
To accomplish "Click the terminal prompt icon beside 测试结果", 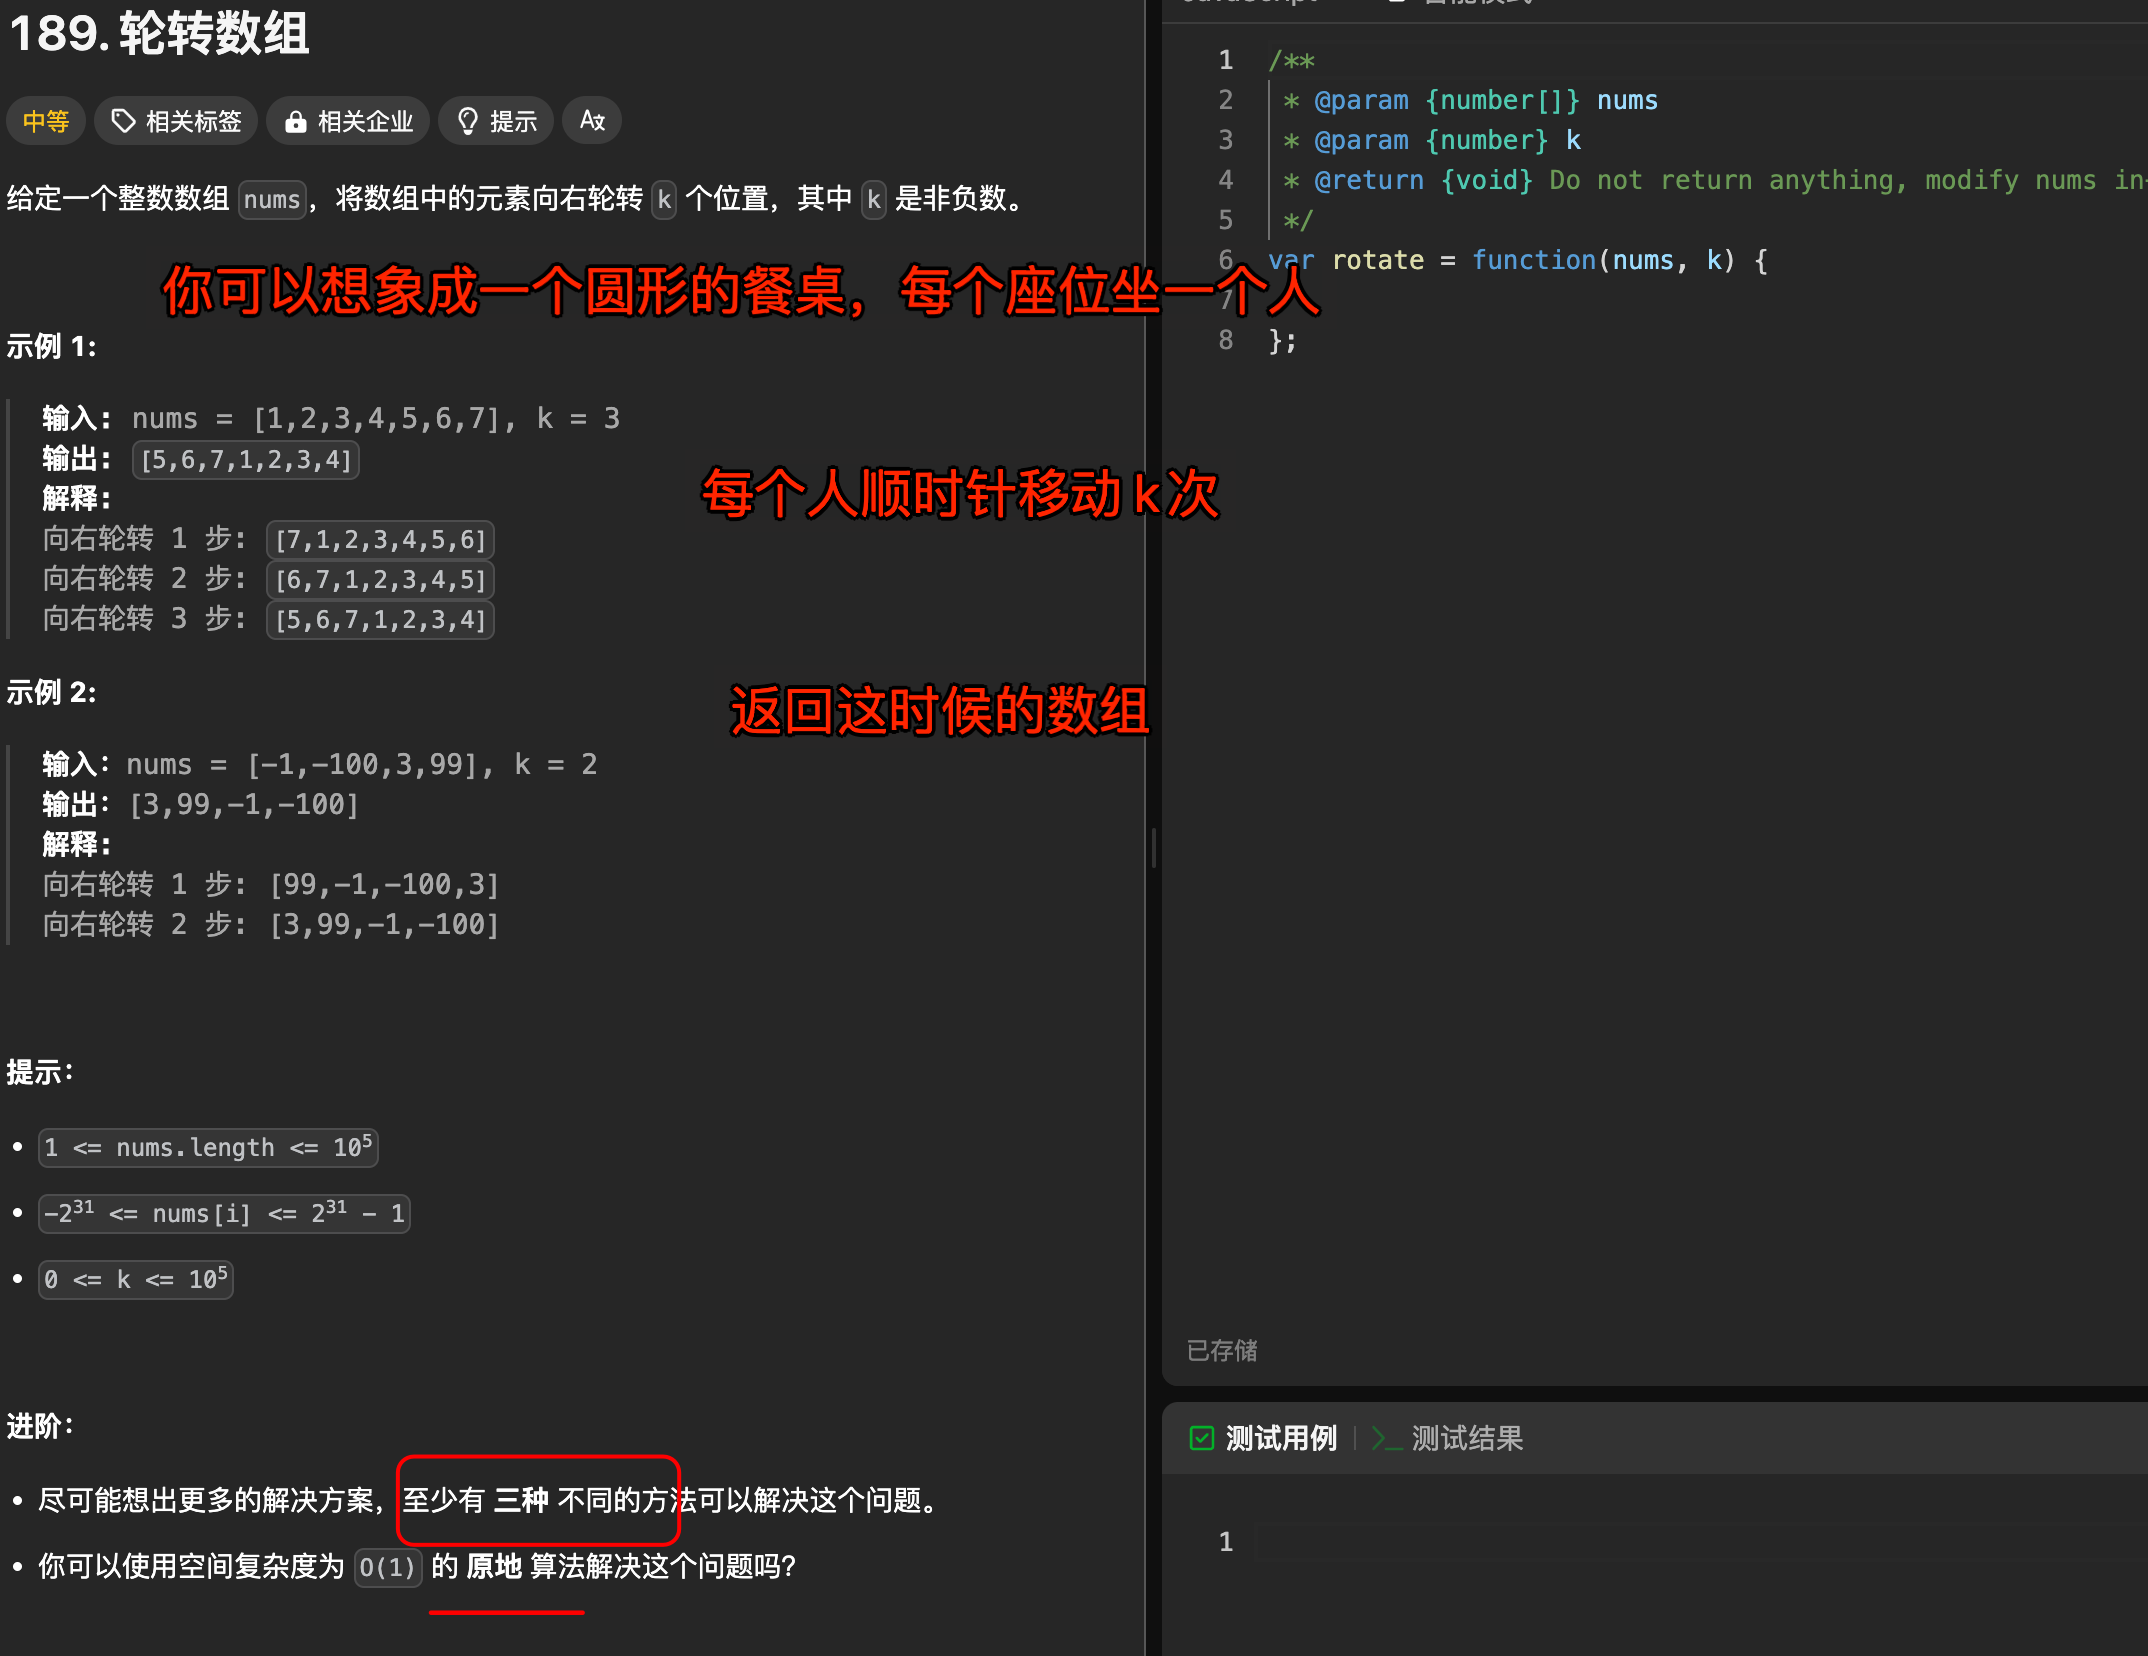I will click(x=1386, y=1438).
